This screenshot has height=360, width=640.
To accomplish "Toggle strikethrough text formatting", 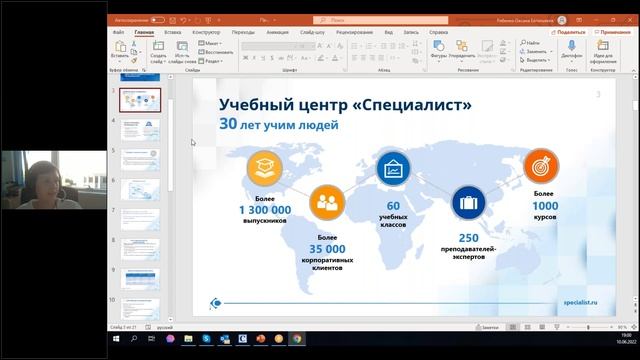I will 281,58.
